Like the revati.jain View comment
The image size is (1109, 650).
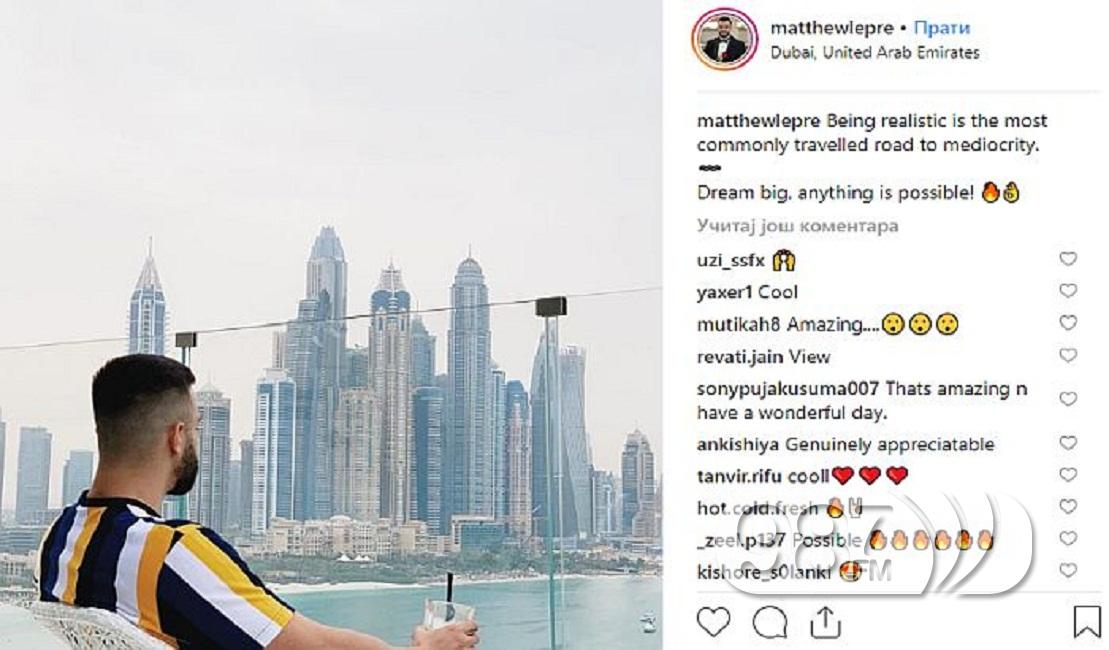pos(1068,355)
